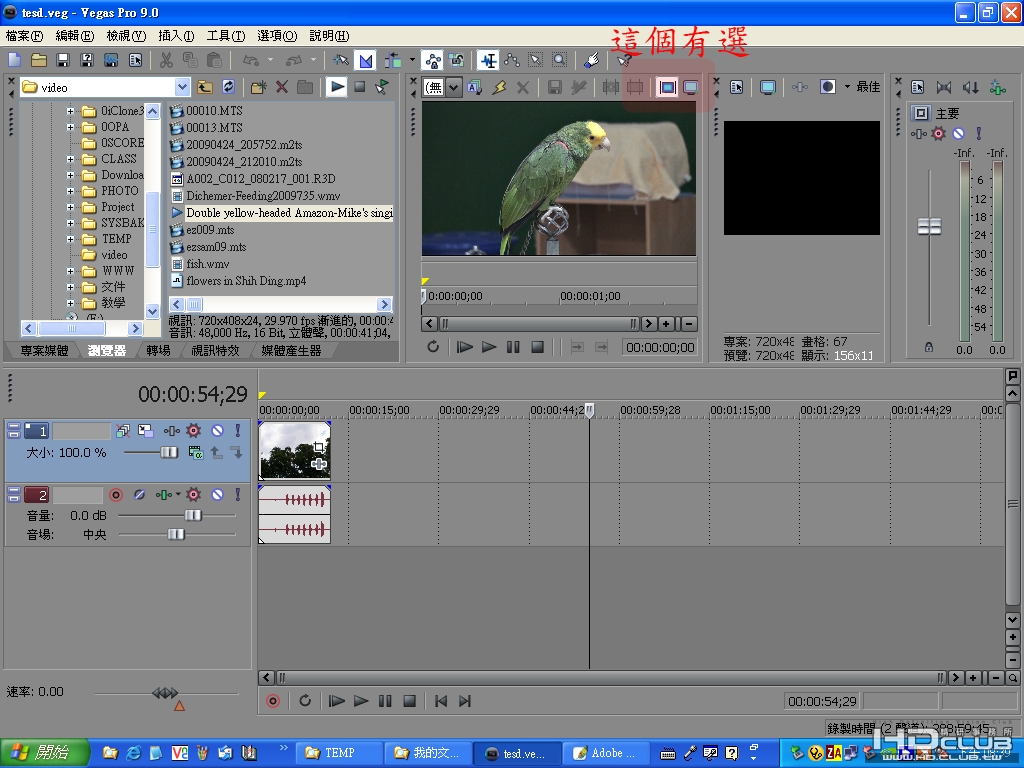
Task: Select the fish.wmv file in explorer
Action: coord(207,264)
